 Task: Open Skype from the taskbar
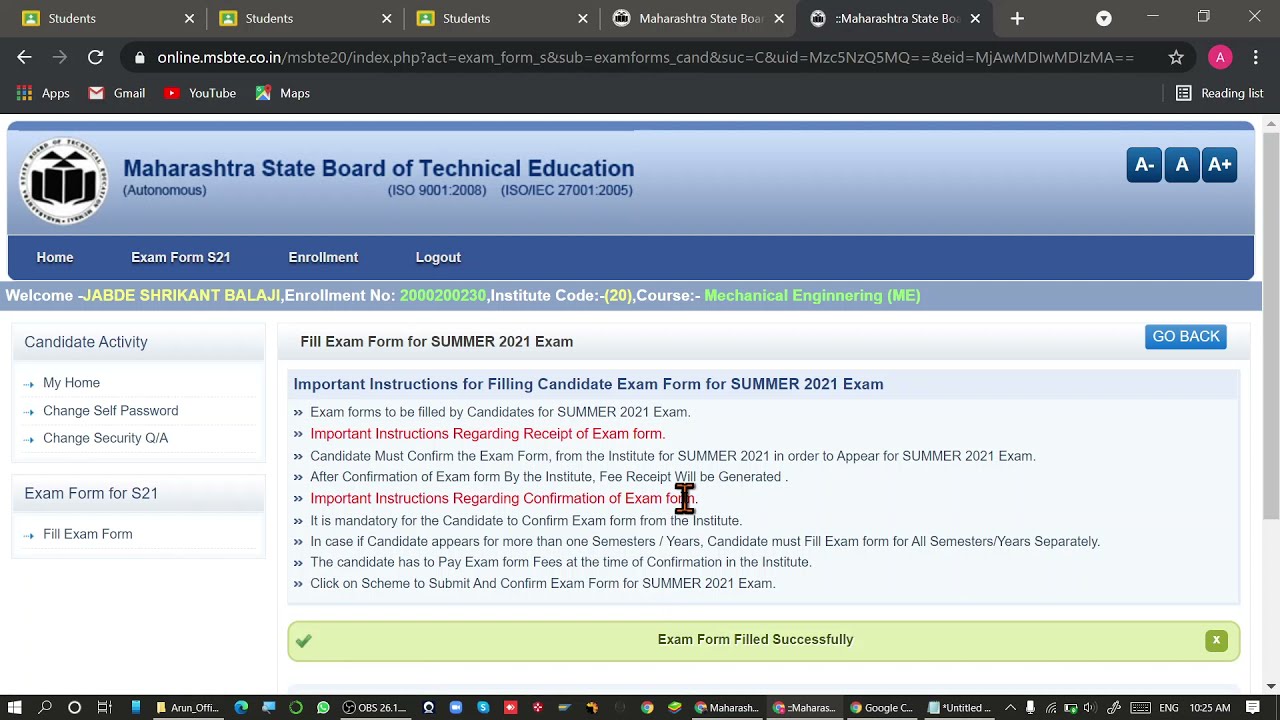coord(483,707)
